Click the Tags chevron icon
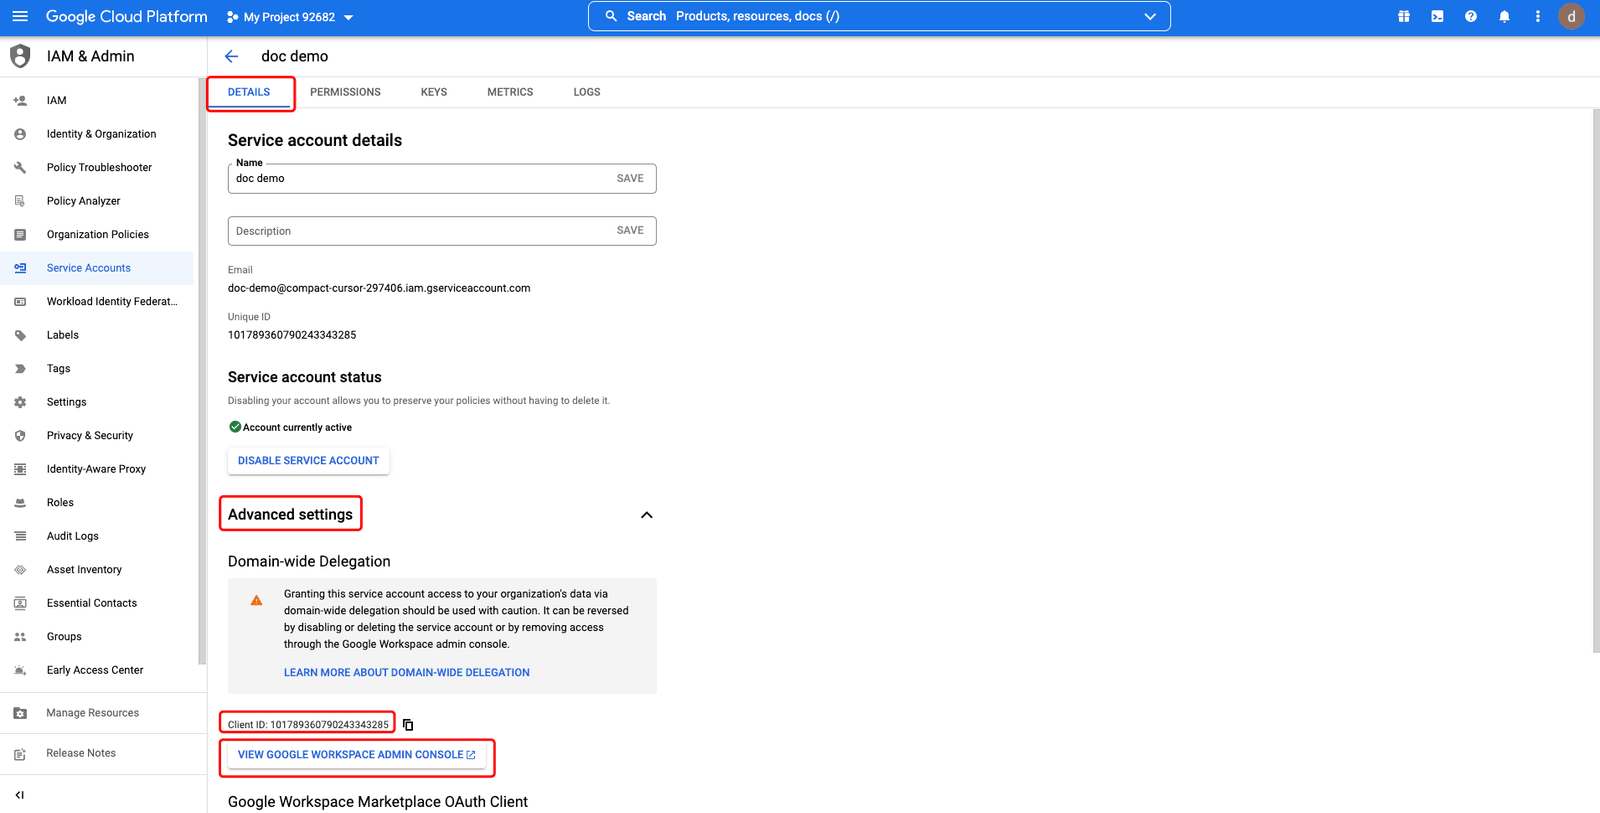 [x=20, y=369]
